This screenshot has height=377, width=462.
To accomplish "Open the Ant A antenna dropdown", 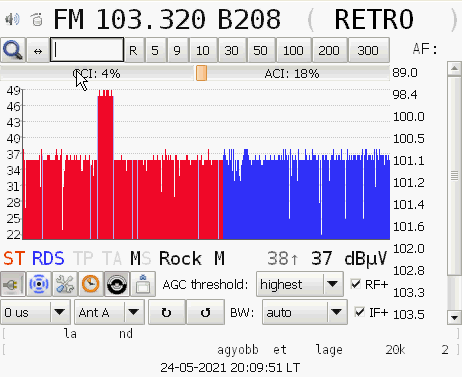I will pos(109,312).
